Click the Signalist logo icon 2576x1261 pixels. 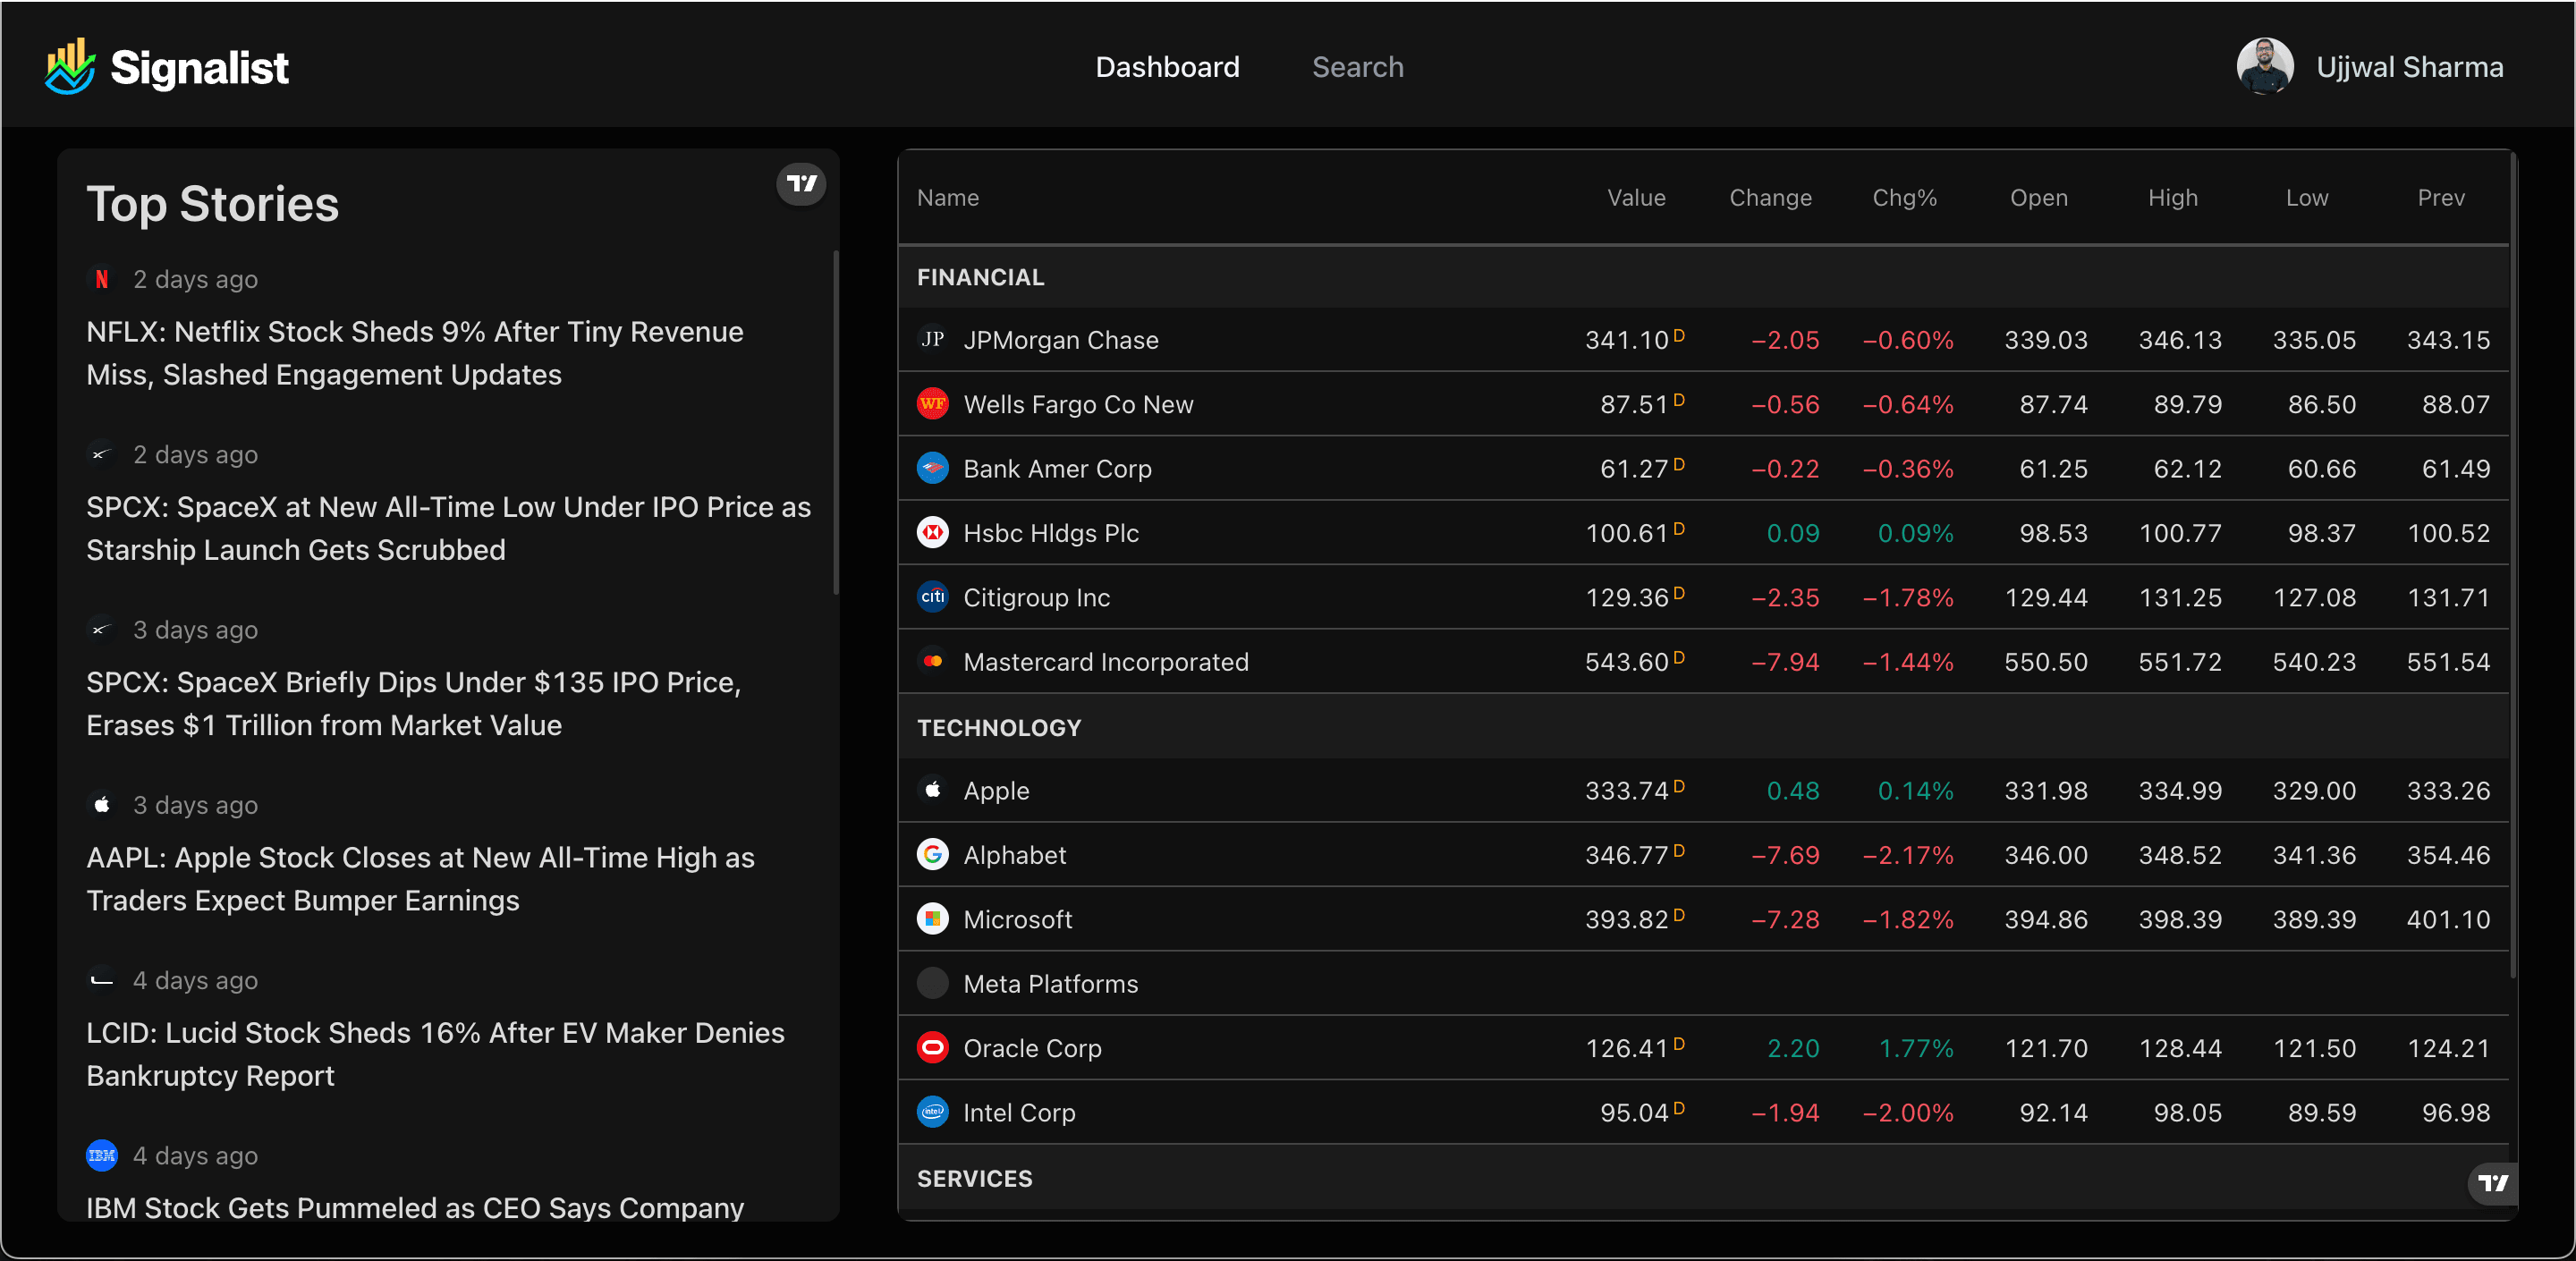(x=70, y=66)
